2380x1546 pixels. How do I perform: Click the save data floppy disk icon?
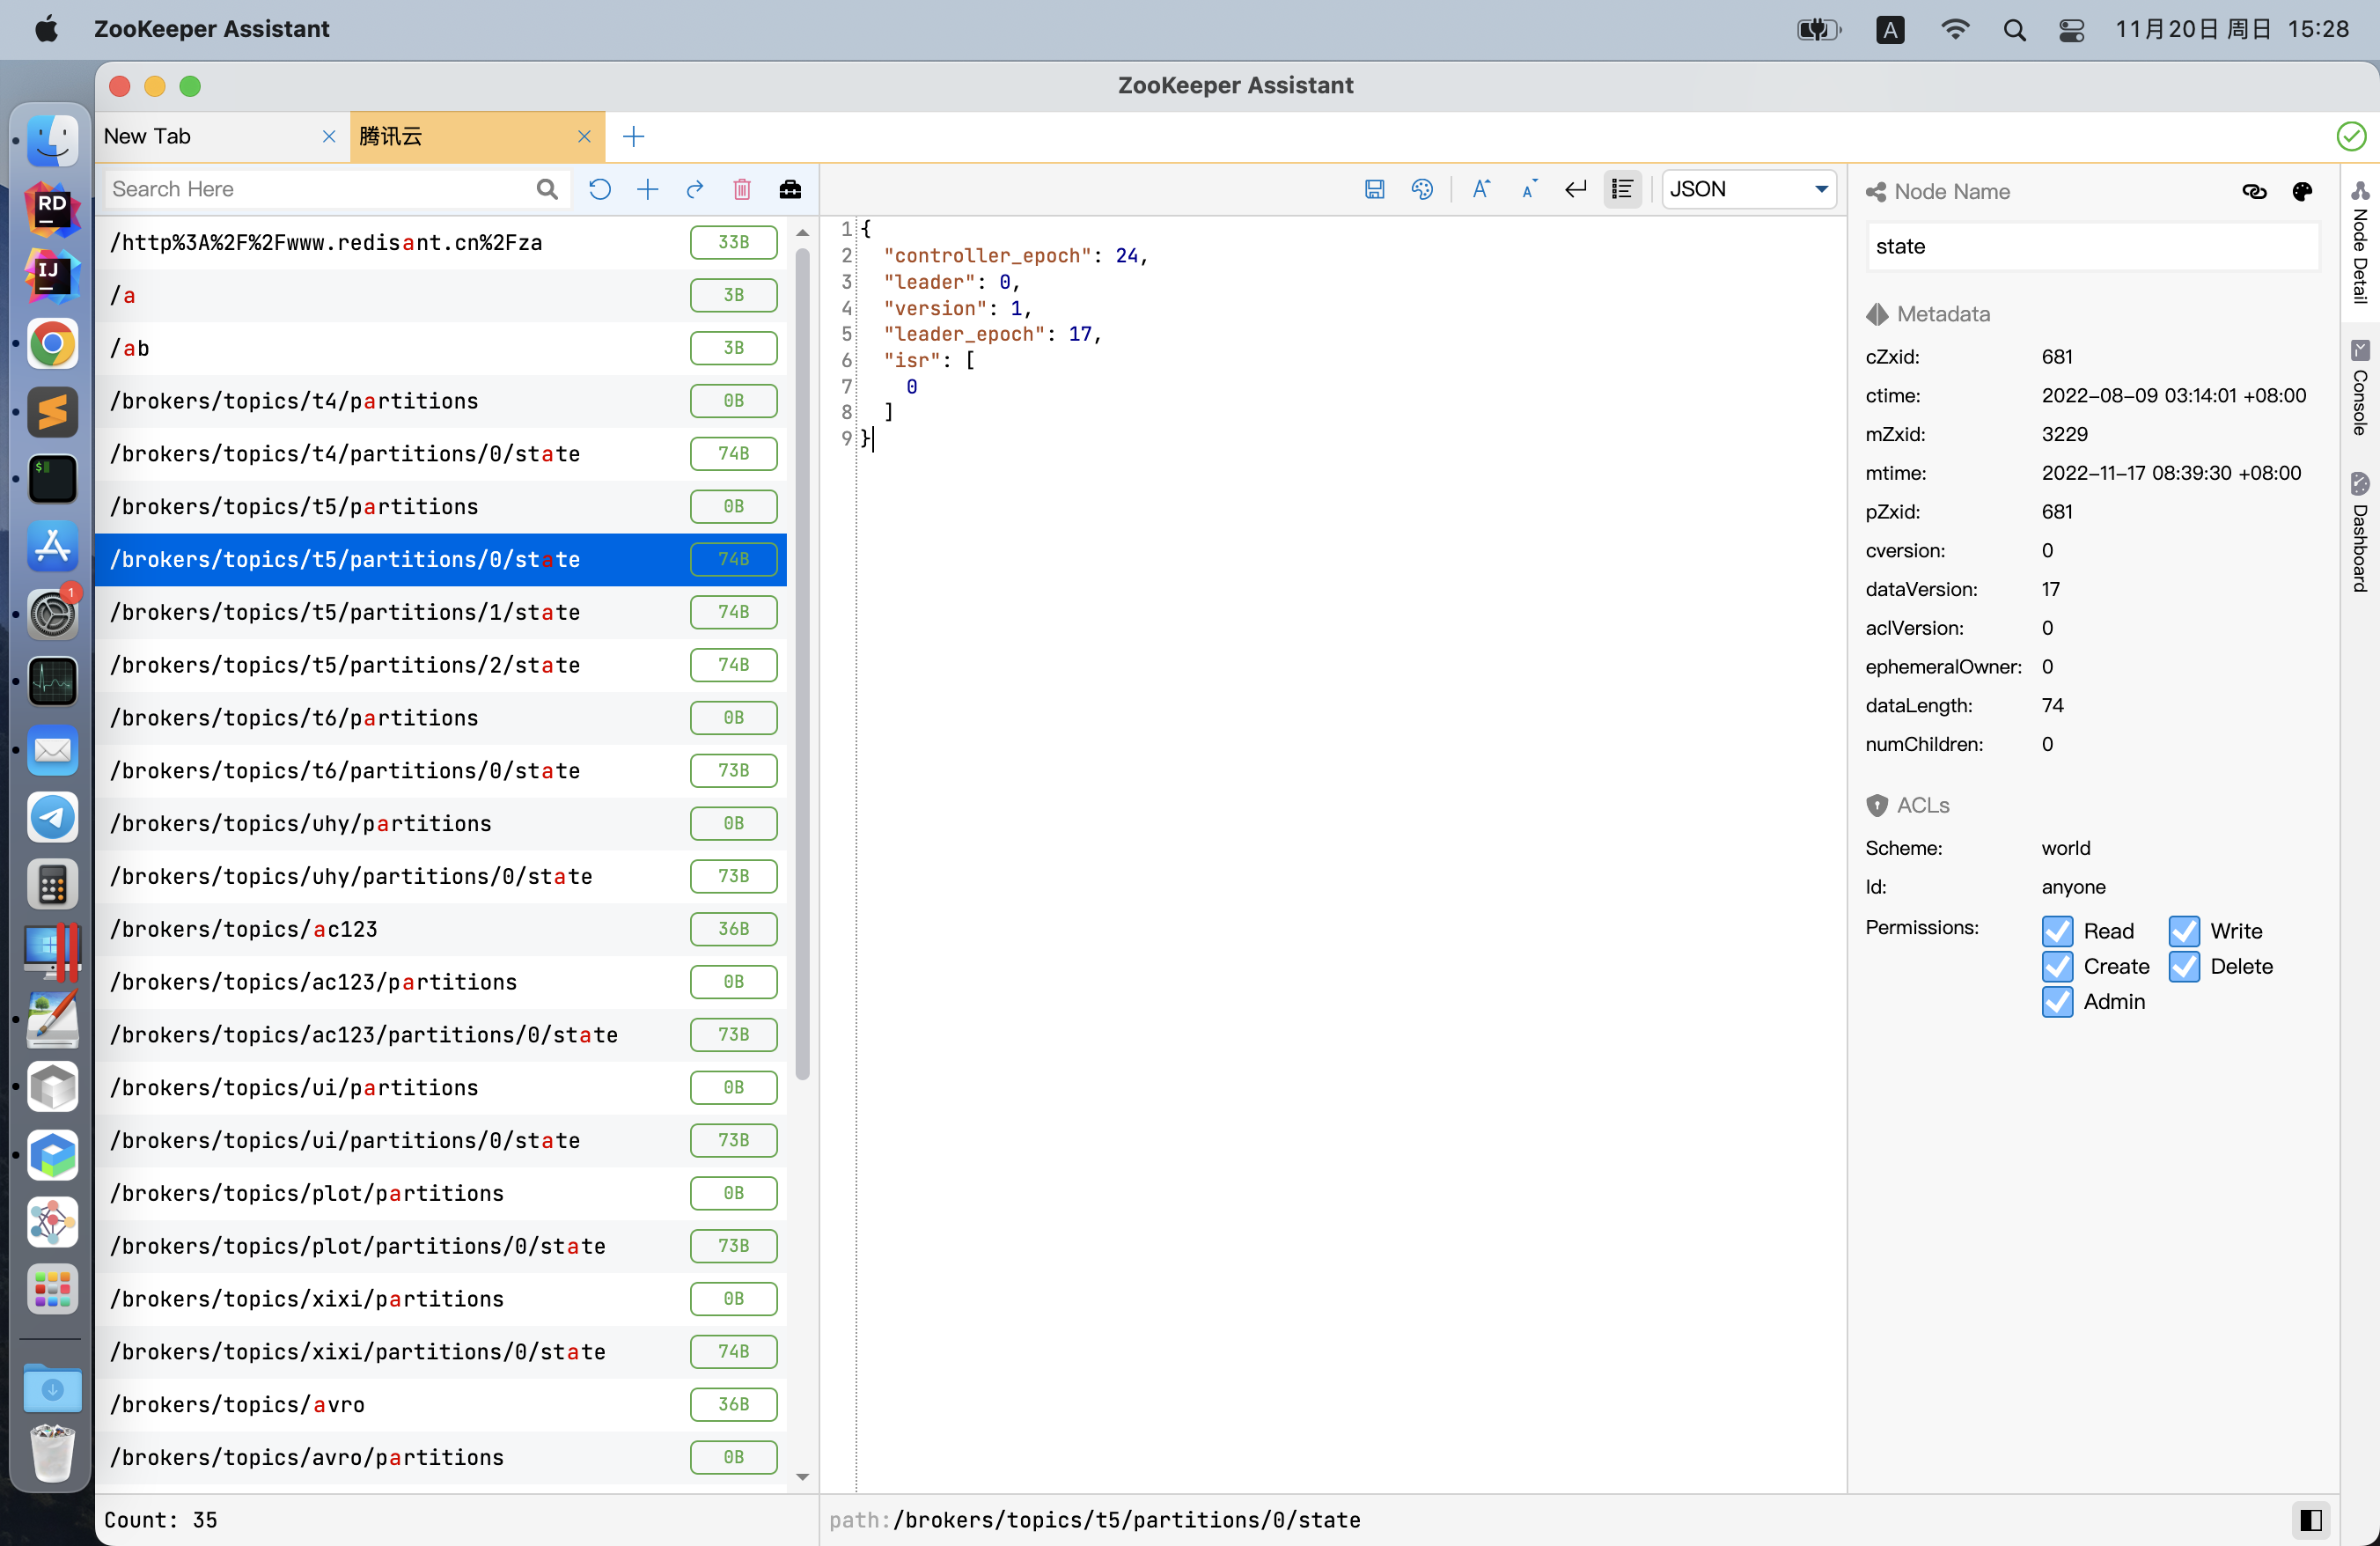coord(1374,189)
